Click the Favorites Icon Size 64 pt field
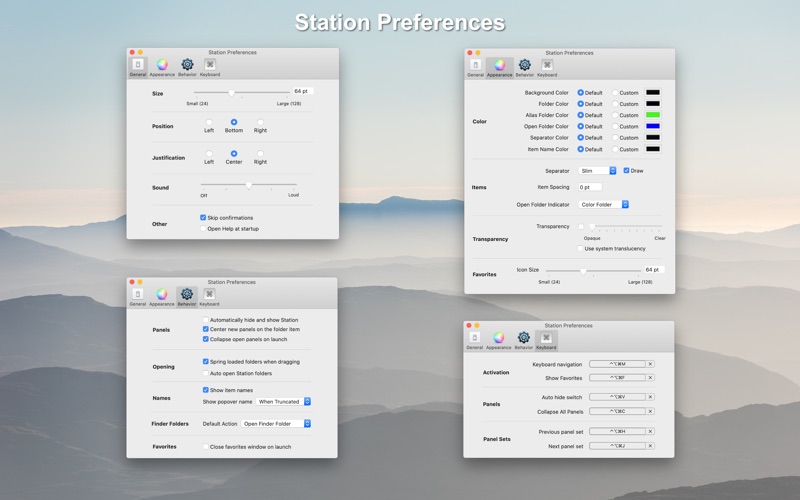 654,269
